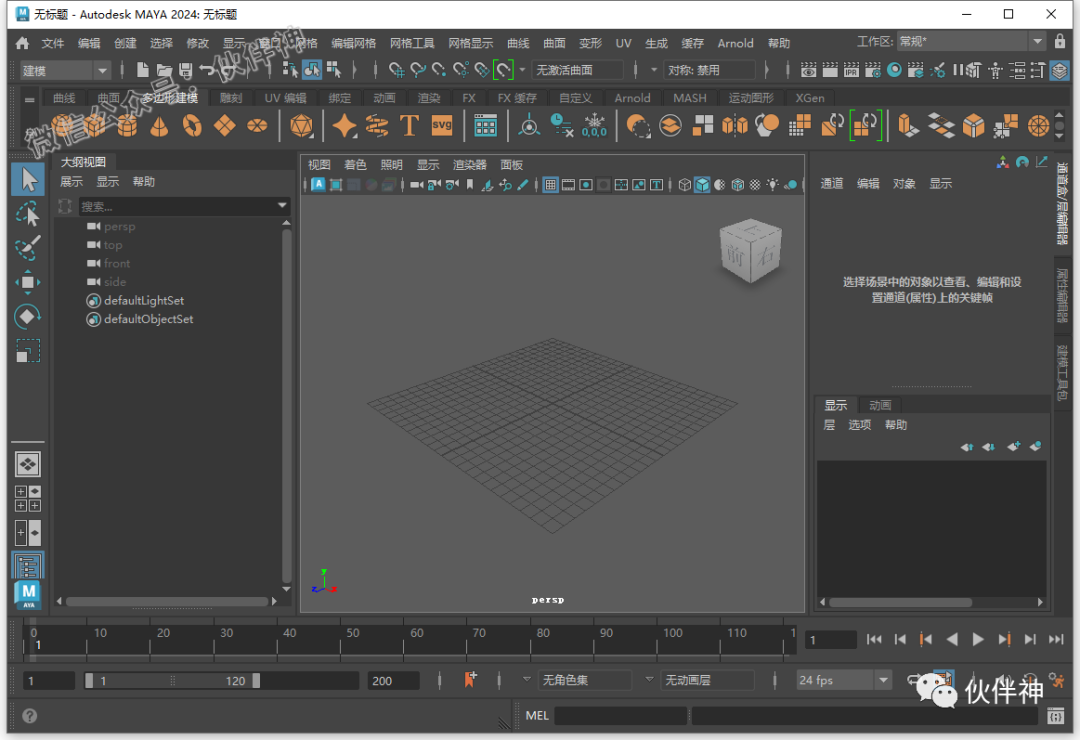This screenshot has height=740, width=1080.
Task: Click the star-shaped sweep mesh shelf icon
Action: pos(344,126)
